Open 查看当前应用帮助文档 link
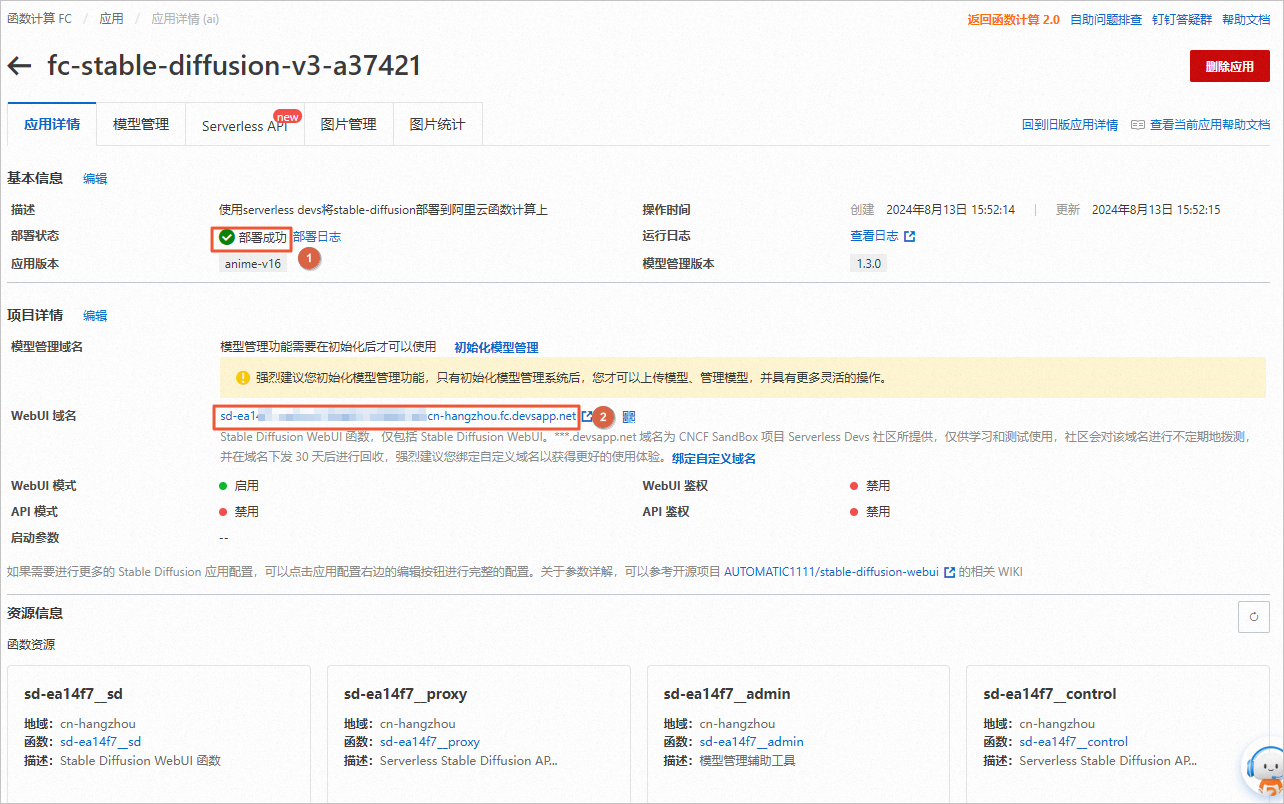 point(1210,125)
